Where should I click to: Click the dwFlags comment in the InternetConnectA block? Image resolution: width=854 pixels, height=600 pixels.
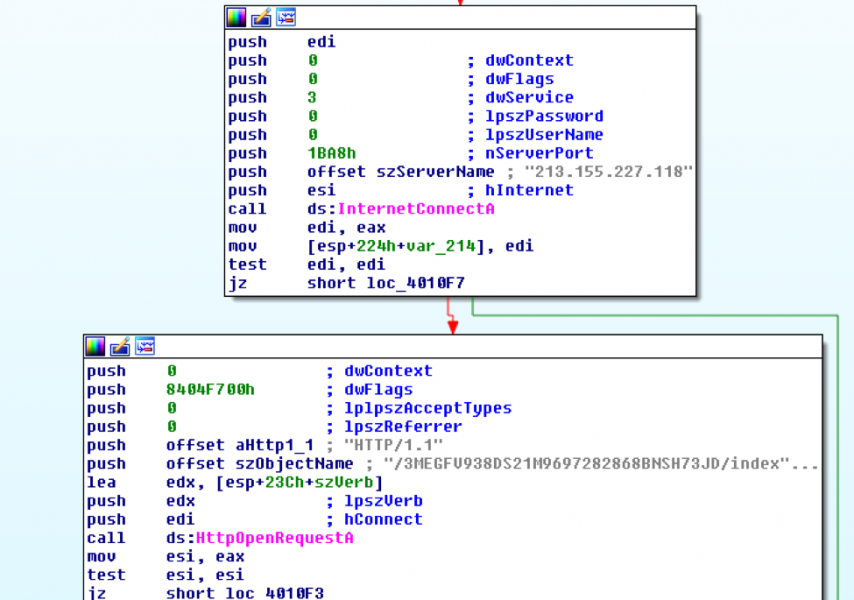pos(520,79)
